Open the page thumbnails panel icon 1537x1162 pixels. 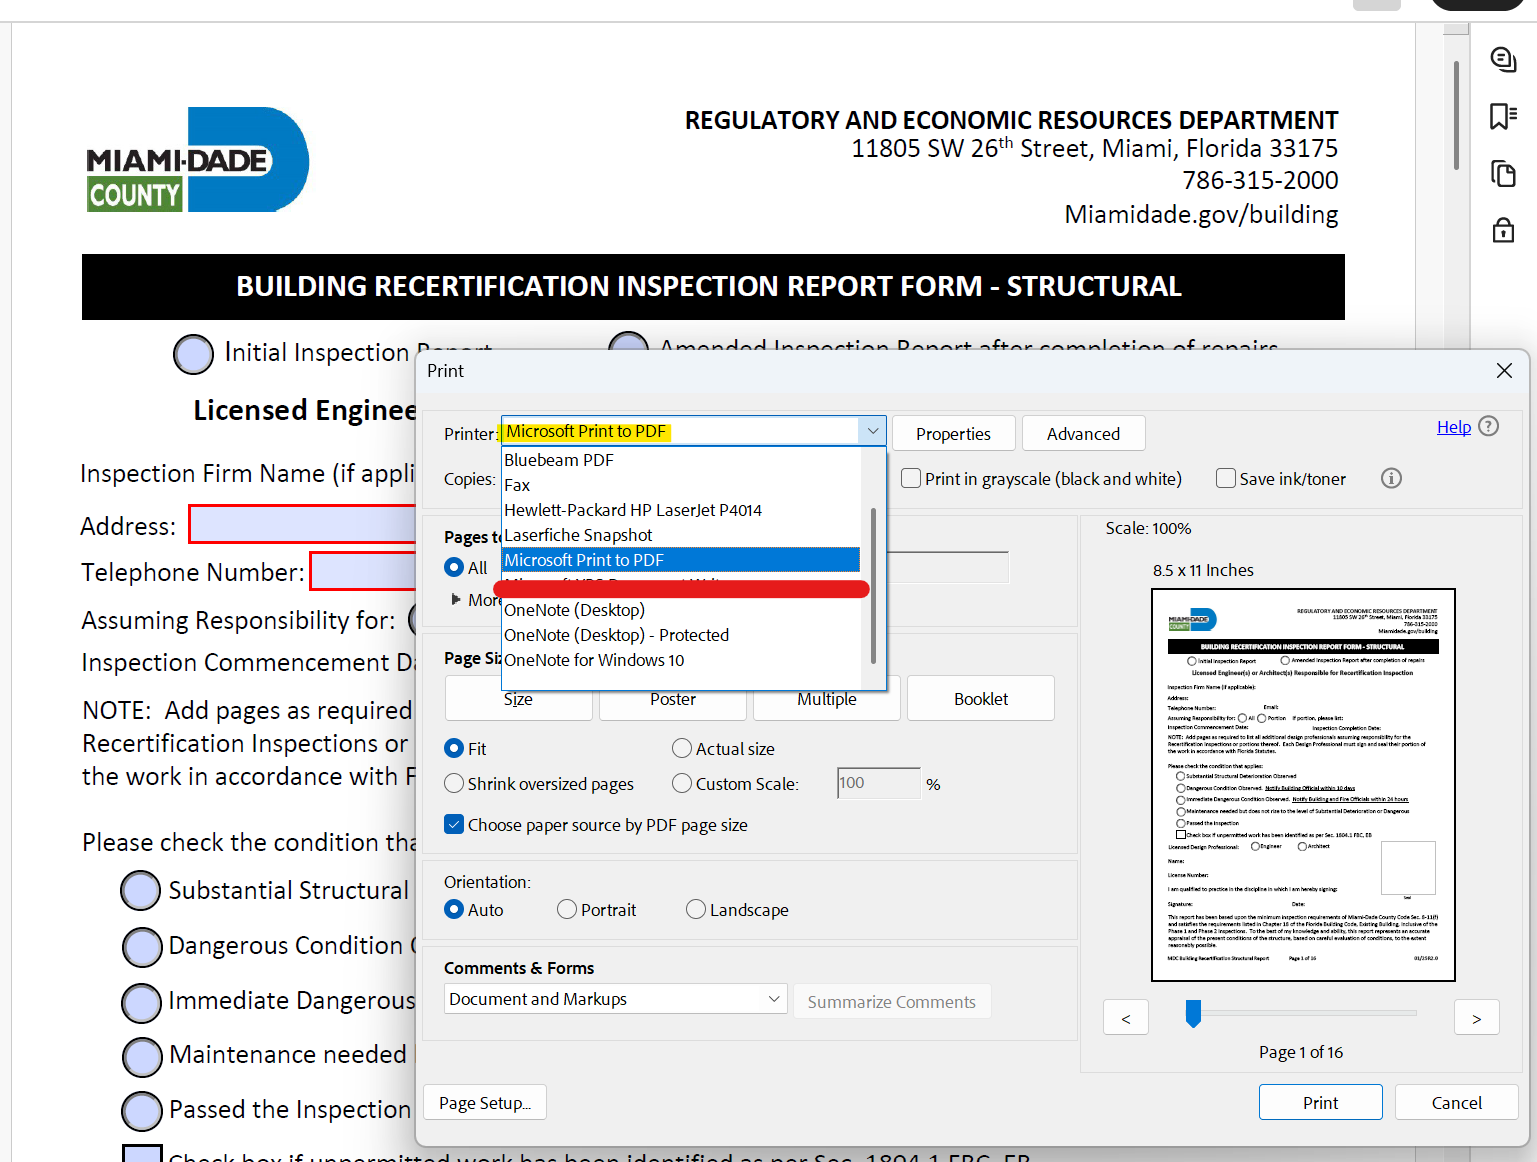(1503, 173)
